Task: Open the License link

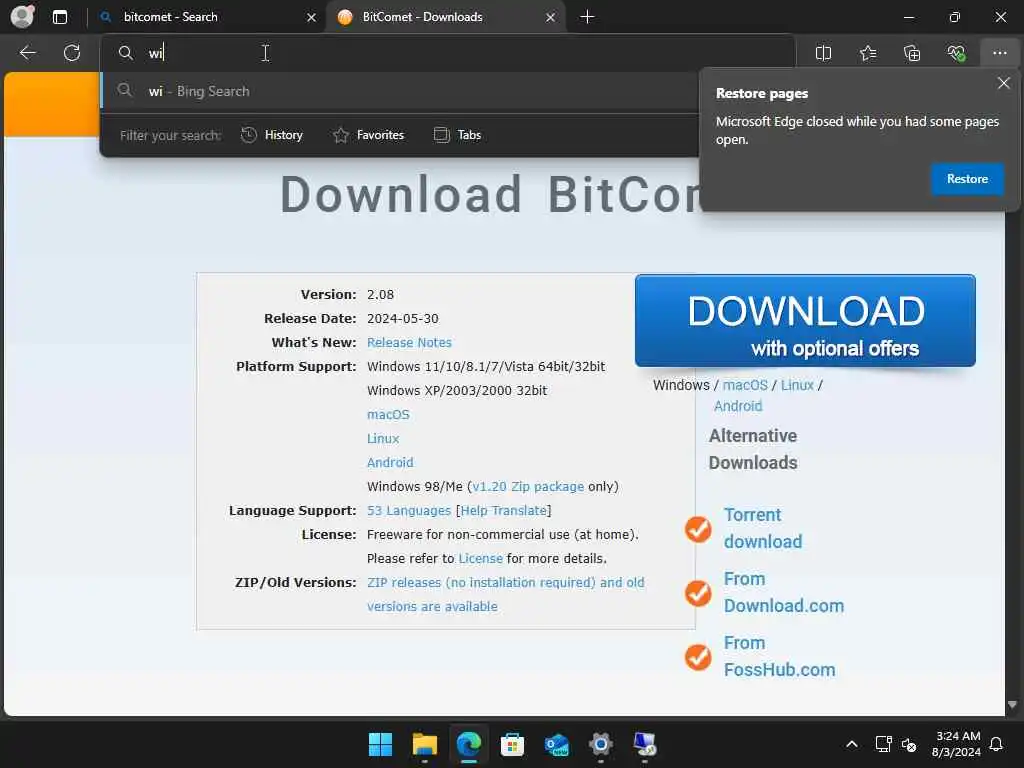Action: point(481,558)
